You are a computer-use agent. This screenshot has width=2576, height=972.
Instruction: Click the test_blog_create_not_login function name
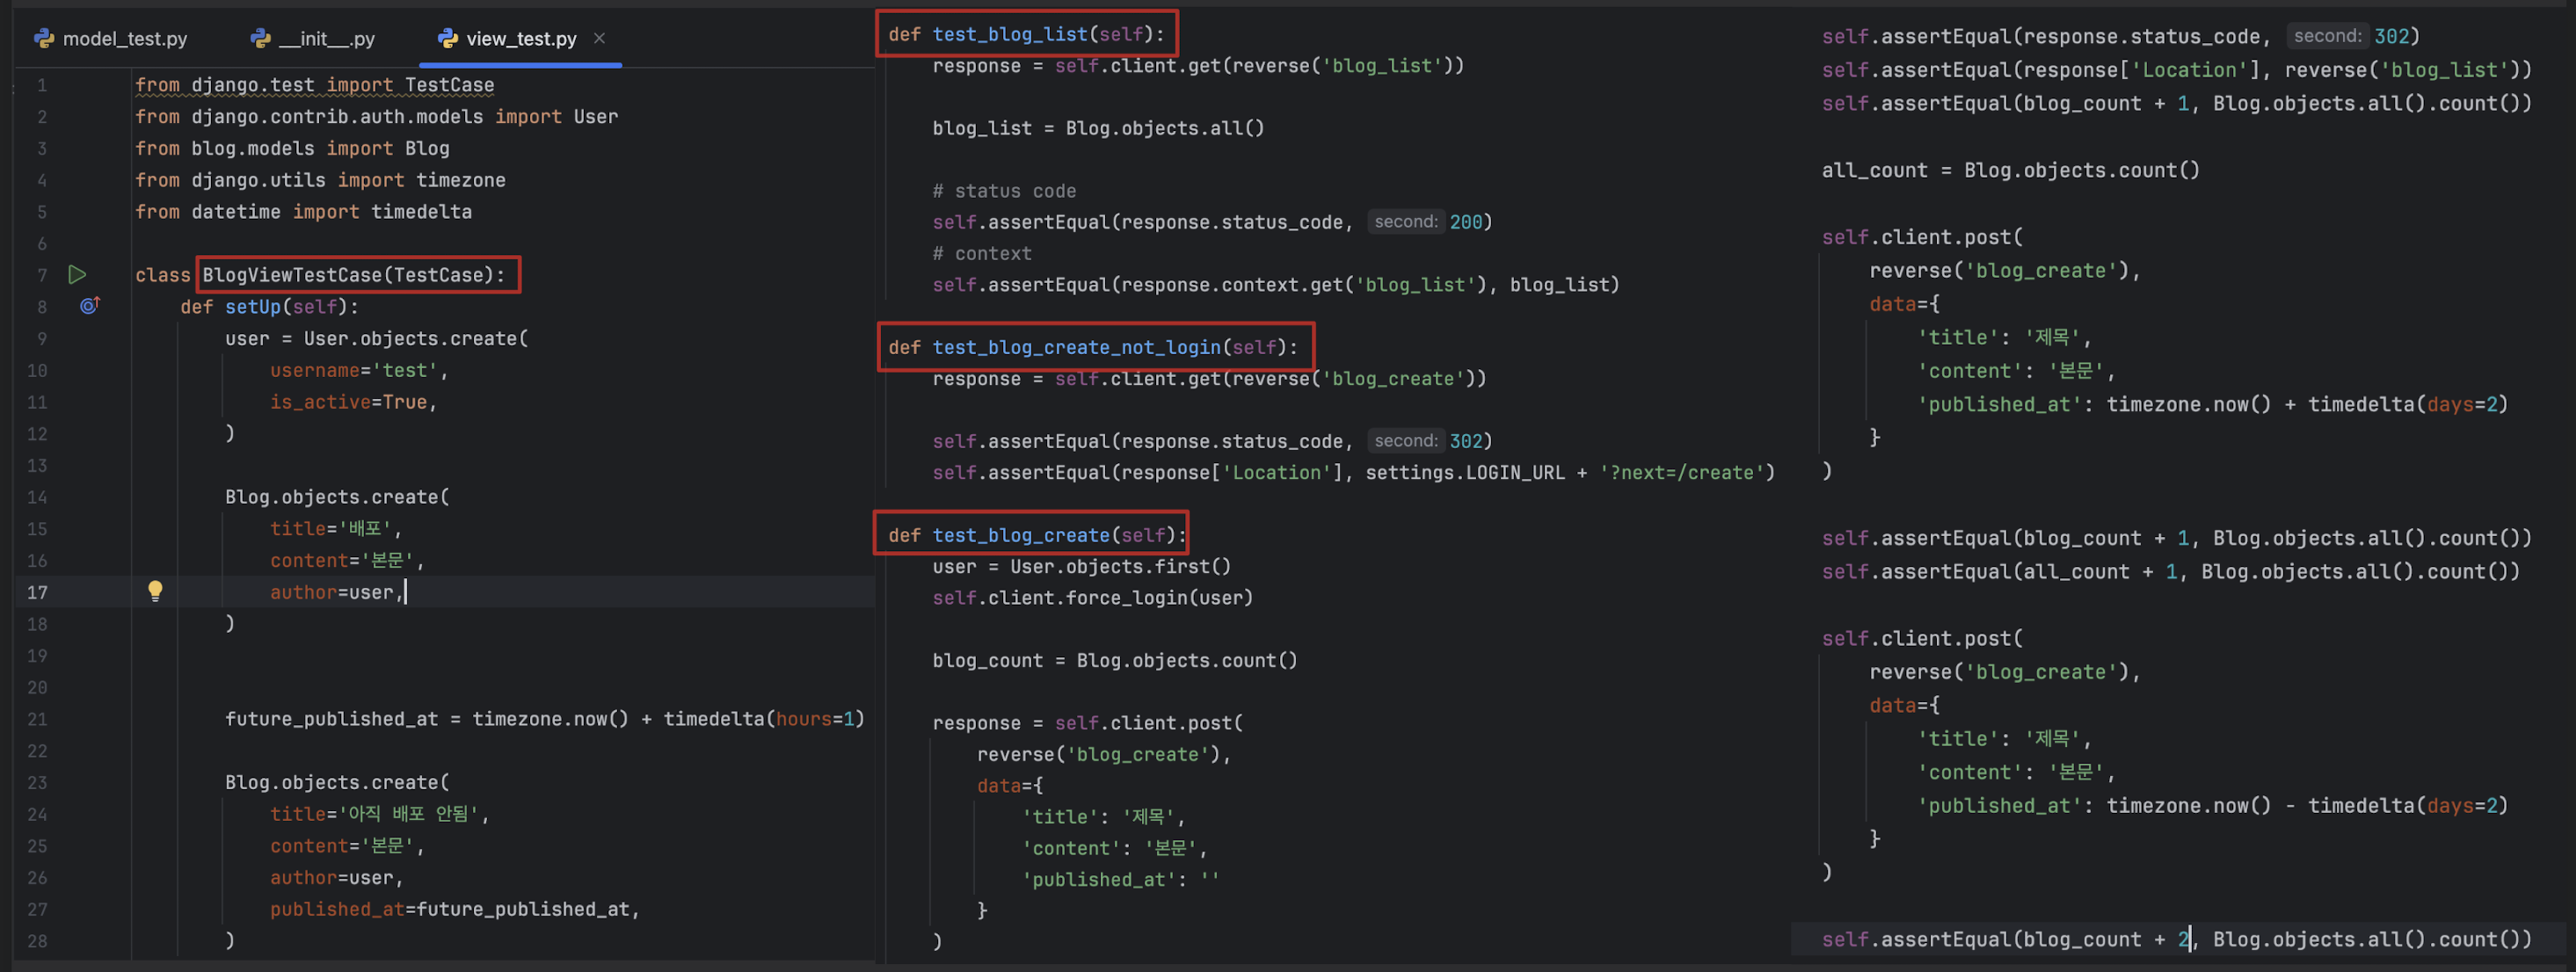point(1076,347)
